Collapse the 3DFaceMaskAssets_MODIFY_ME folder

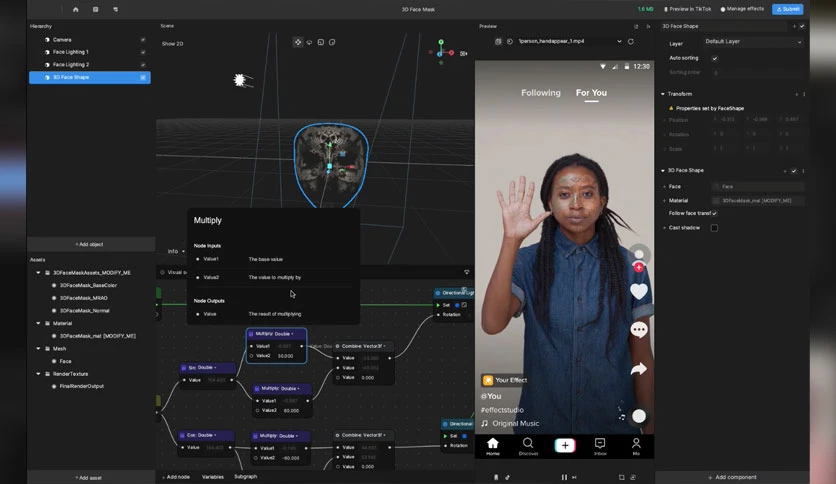coord(38,272)
